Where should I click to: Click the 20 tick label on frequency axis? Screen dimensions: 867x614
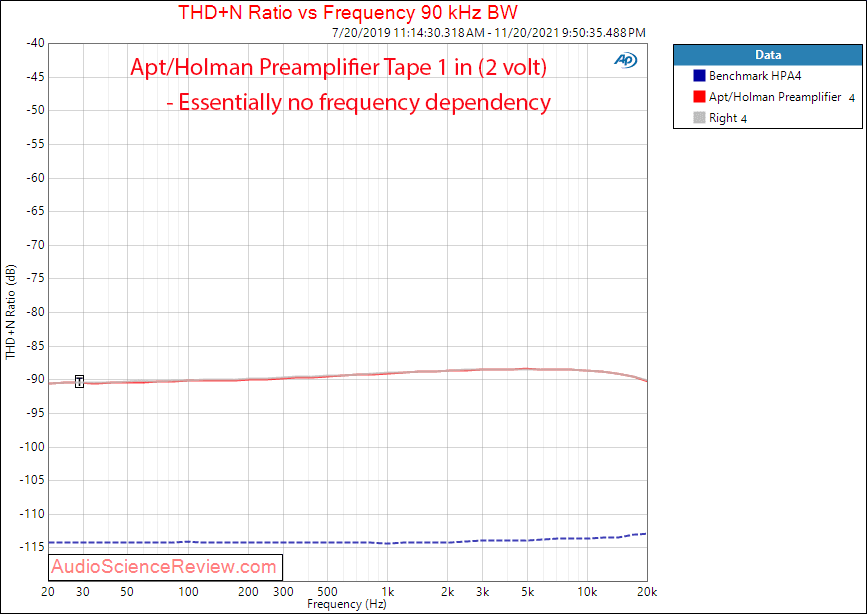point(48,592)
